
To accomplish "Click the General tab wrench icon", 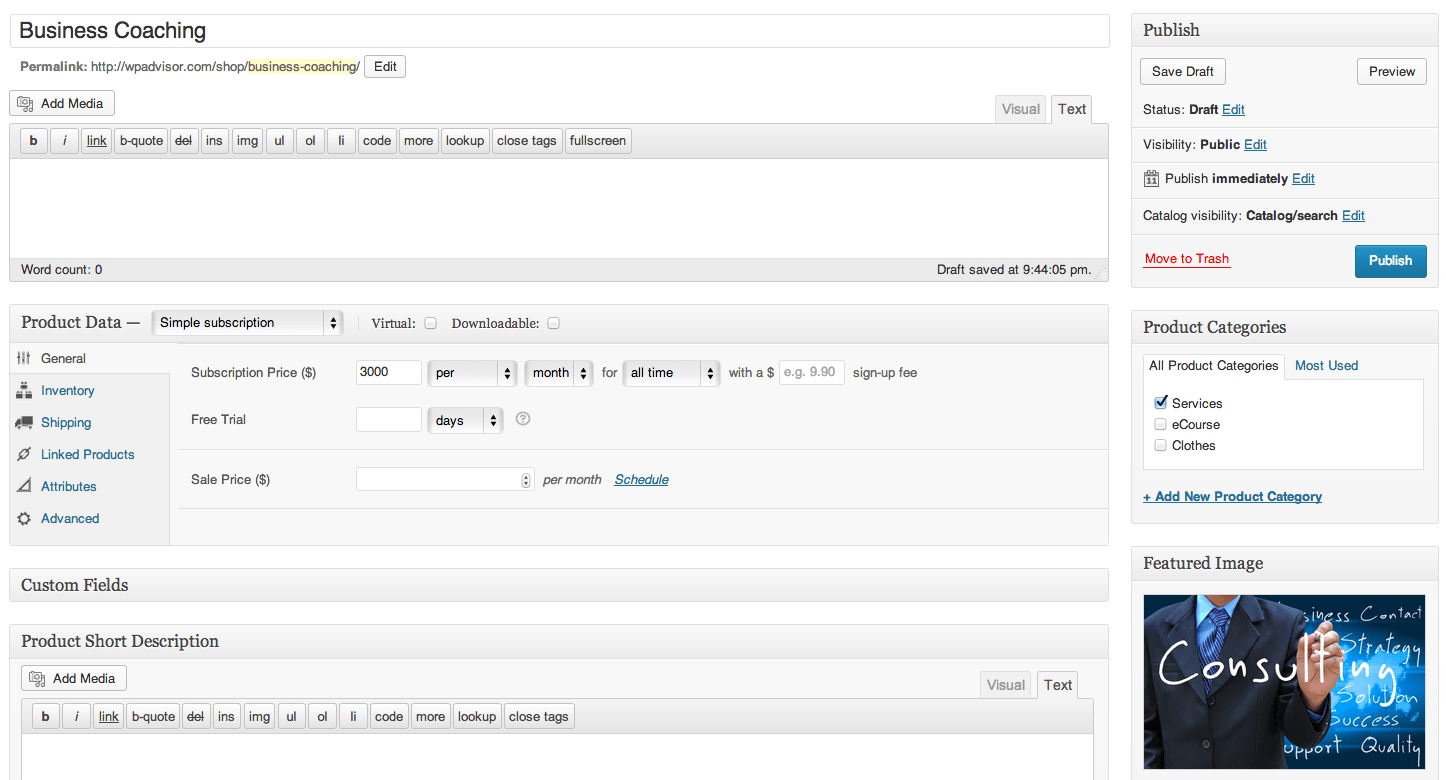I will coord(24,359).
